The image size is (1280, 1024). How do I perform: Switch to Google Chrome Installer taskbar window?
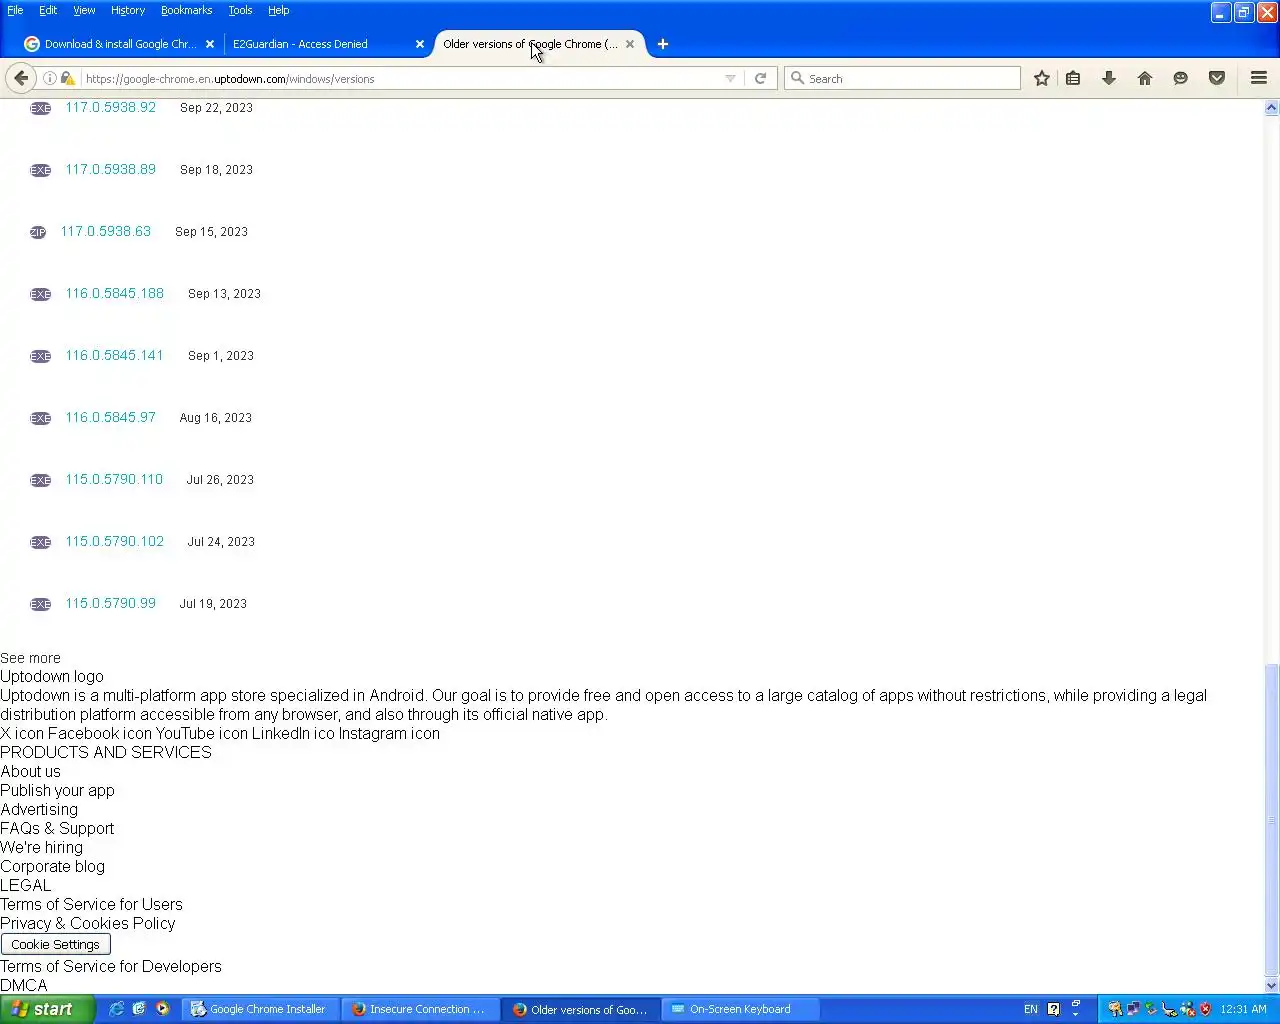[x=262, y=1009]
